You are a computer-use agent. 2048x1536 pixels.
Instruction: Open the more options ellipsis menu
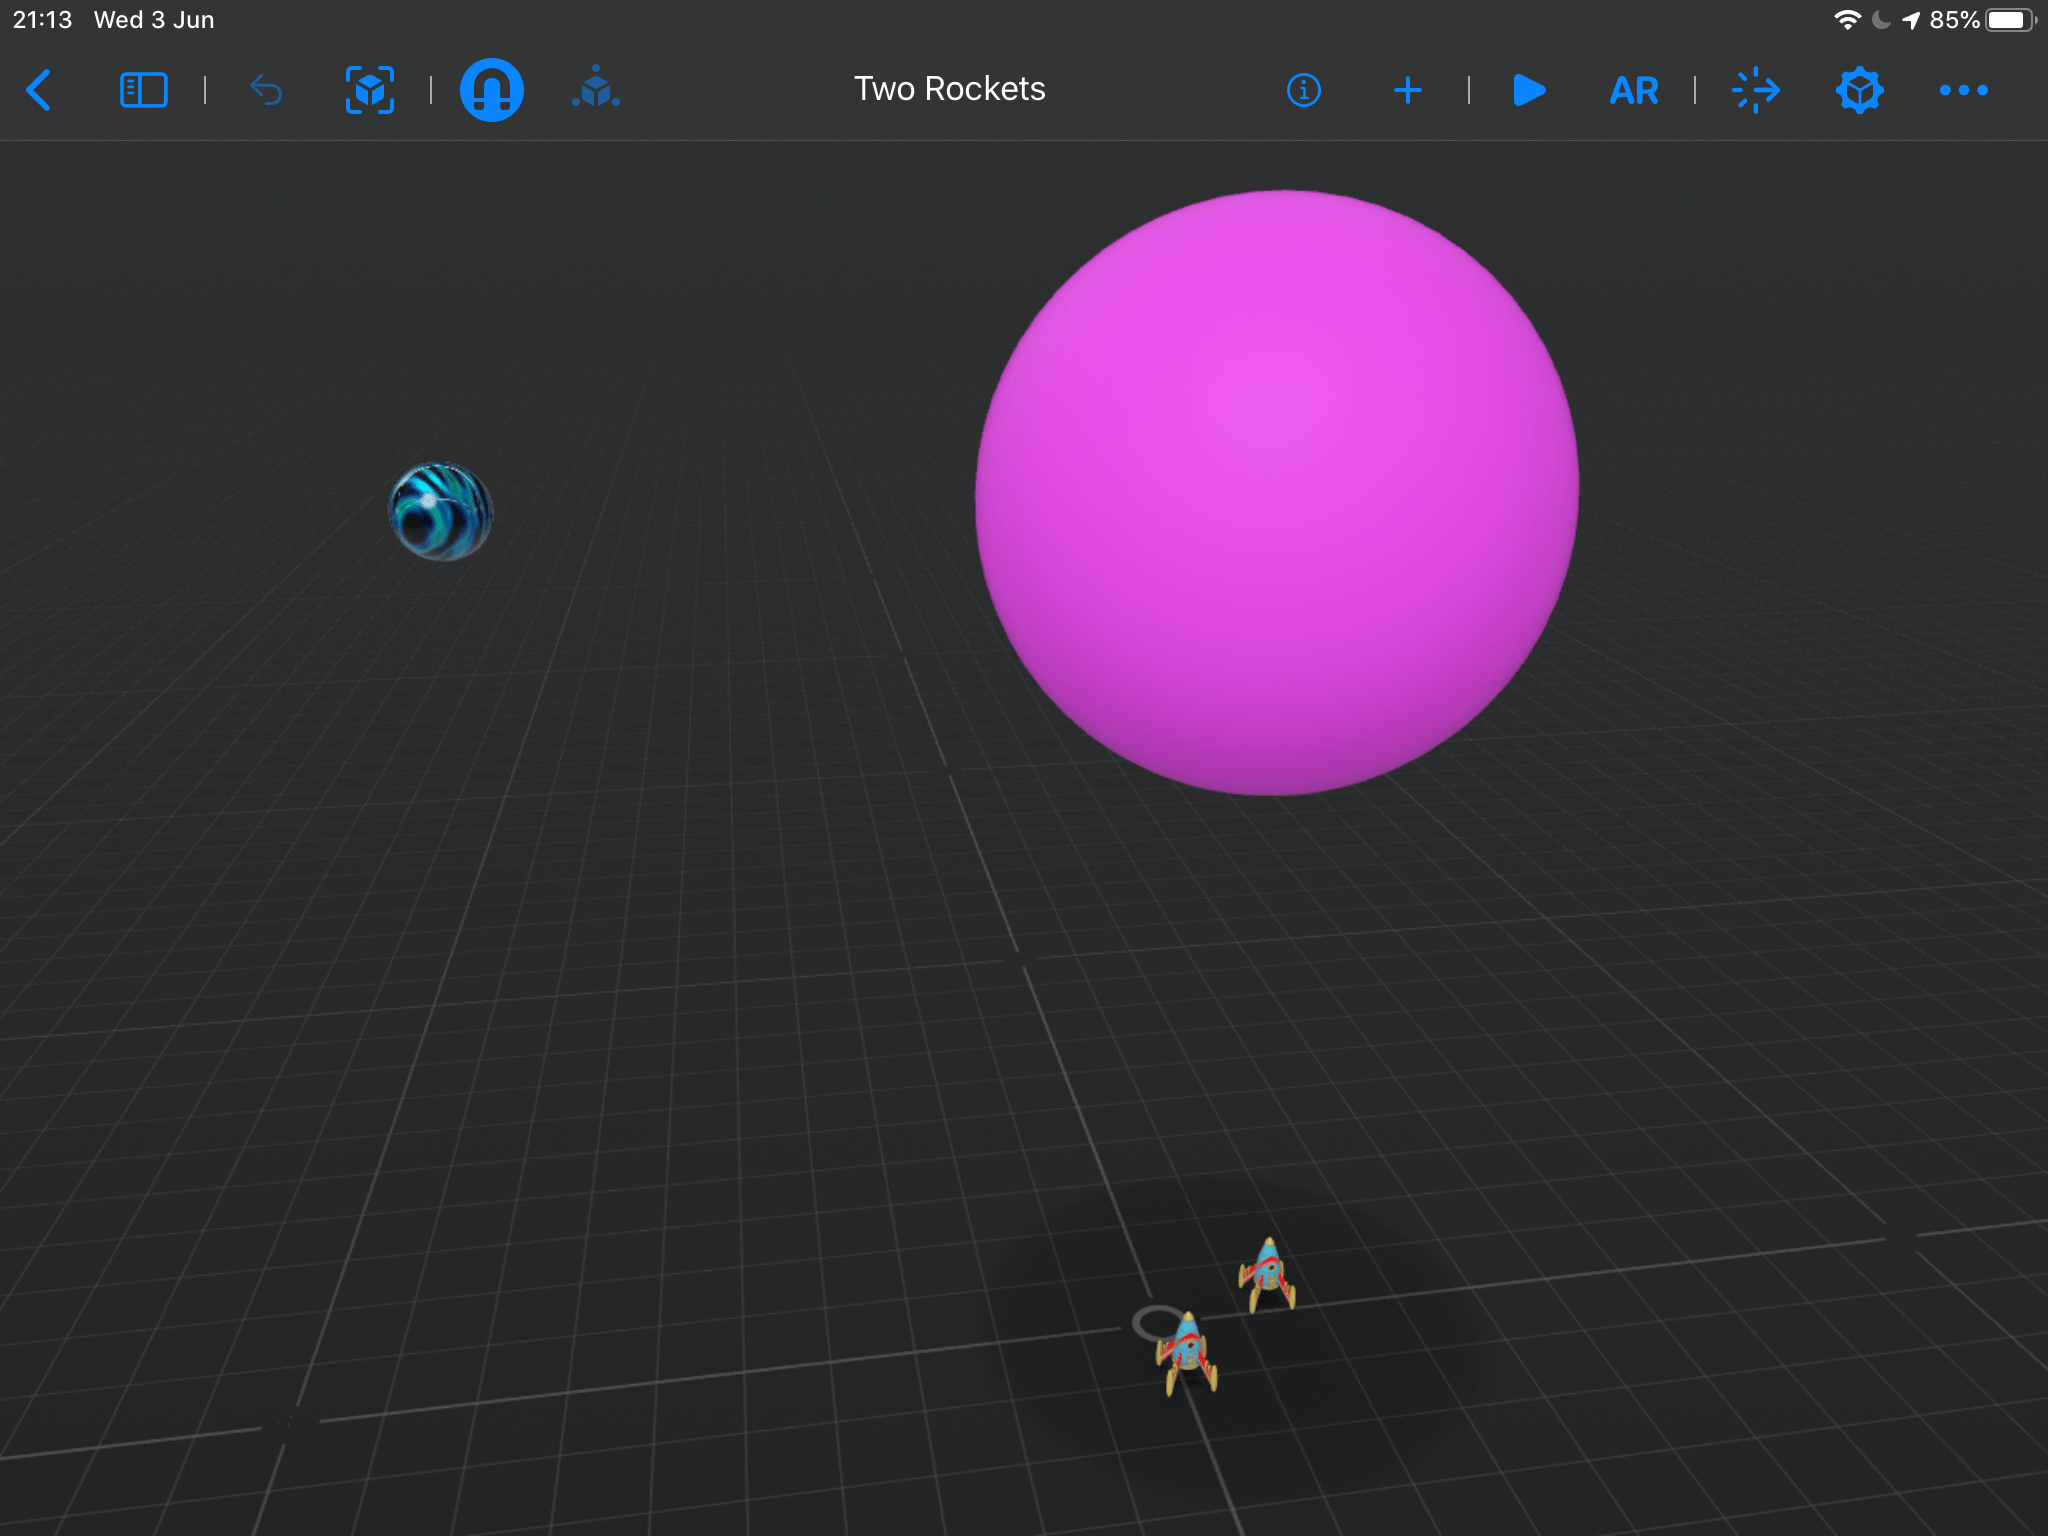point(1963,90)
